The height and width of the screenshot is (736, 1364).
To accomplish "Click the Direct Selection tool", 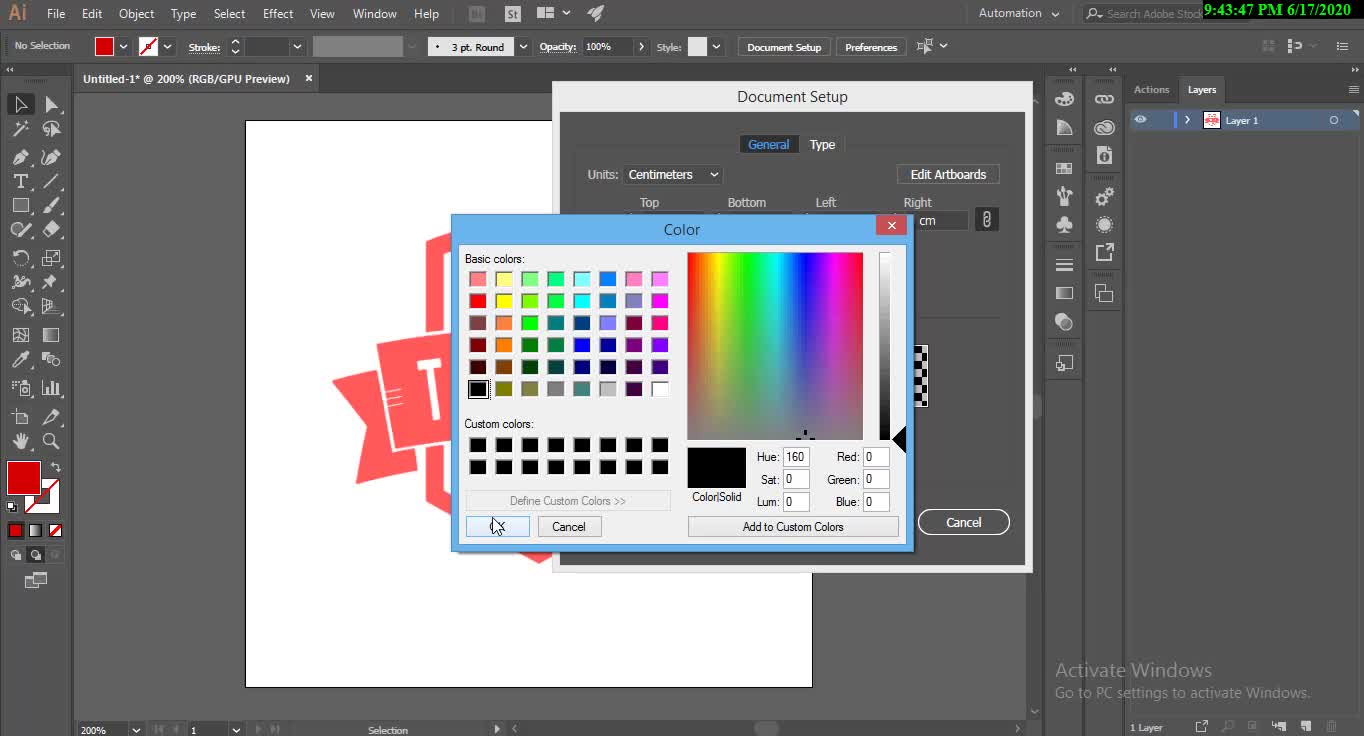I will click(x=51, y=105).
